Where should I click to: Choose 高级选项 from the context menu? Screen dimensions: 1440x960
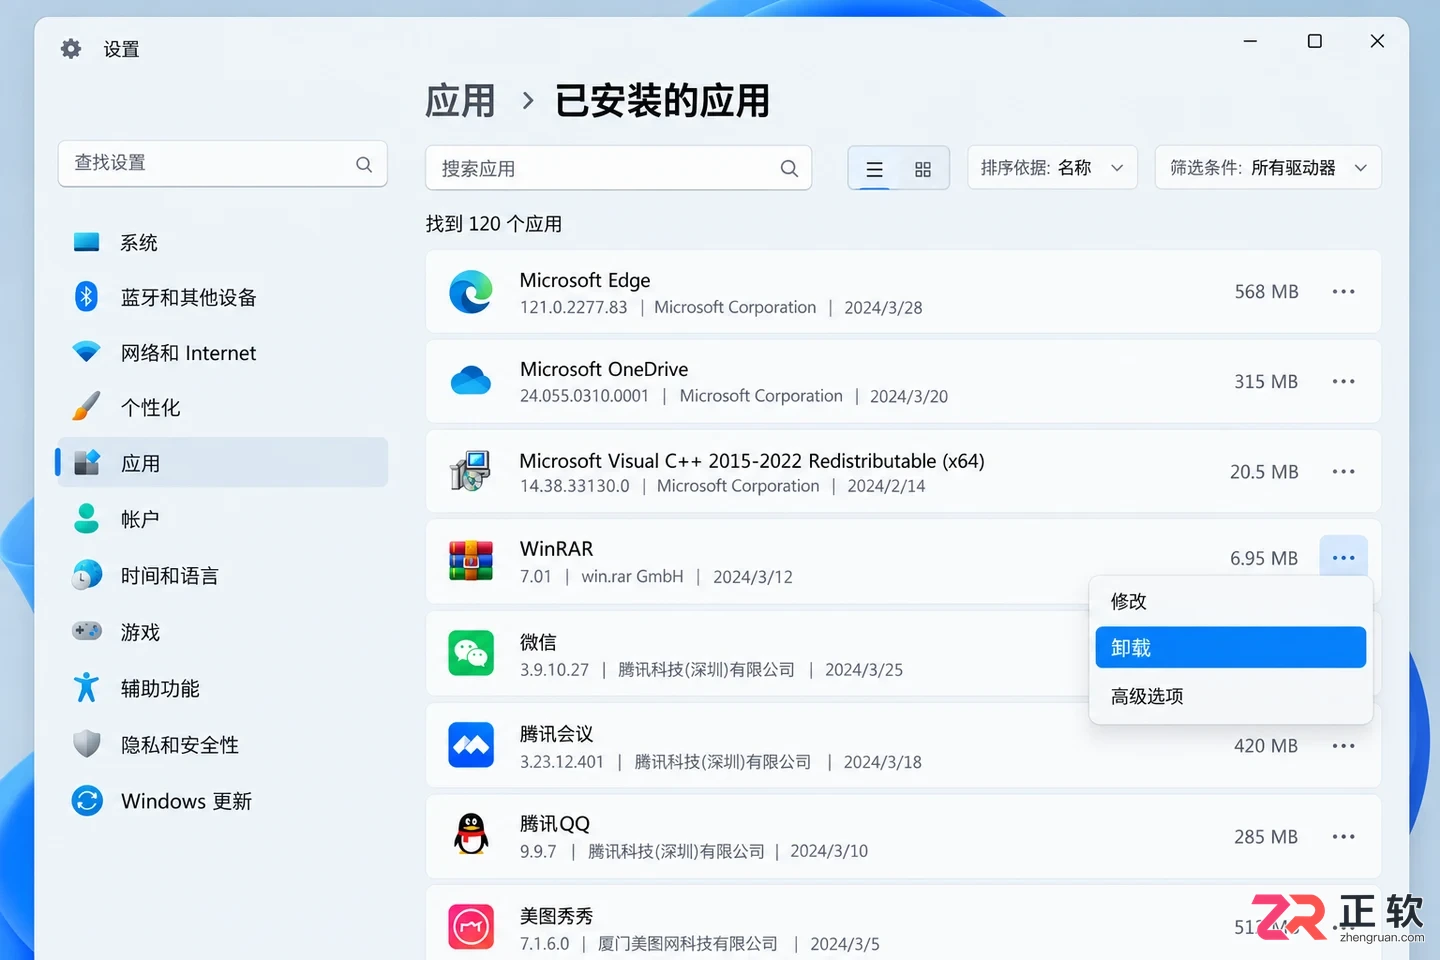point(1230,696)
